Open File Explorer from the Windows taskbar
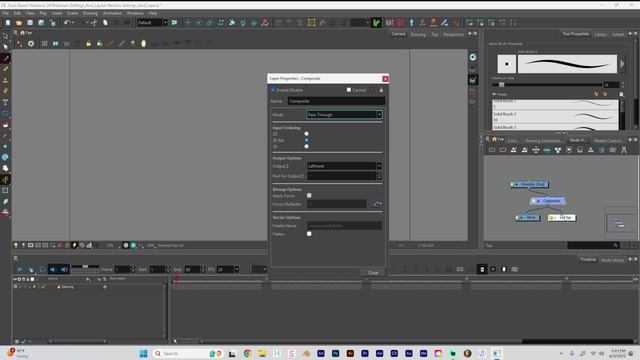Screen dimensions: 640x360 pos(262,353)
